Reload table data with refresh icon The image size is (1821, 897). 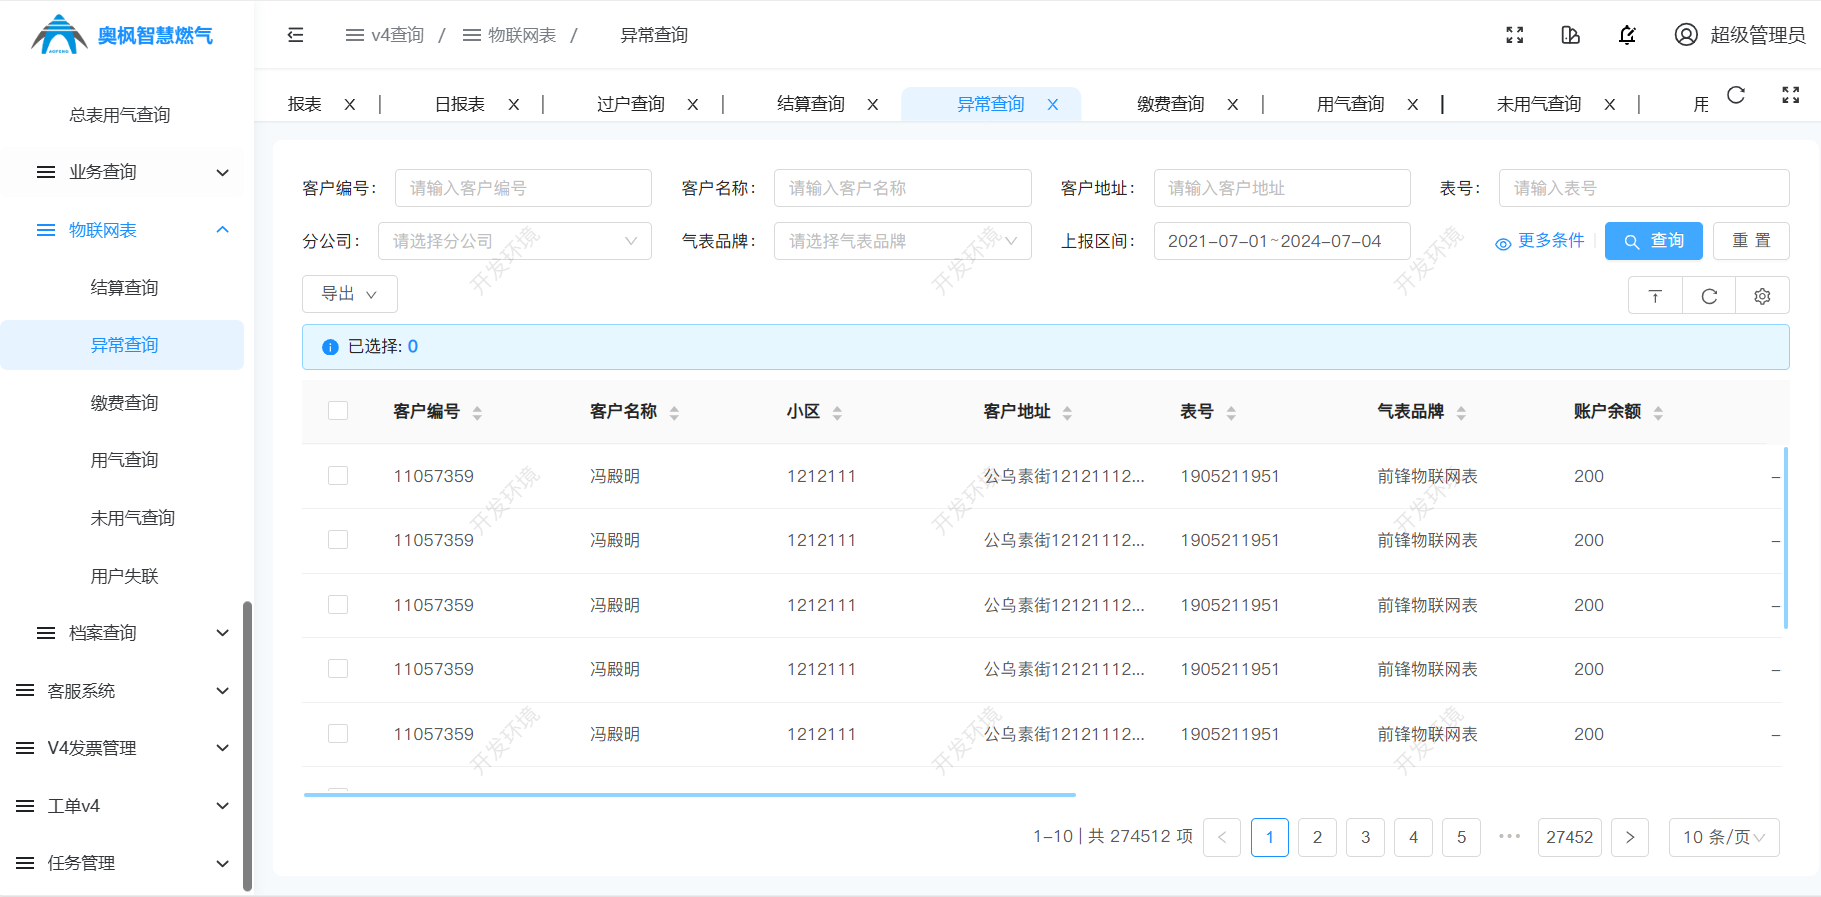[x=1709, y=296]
